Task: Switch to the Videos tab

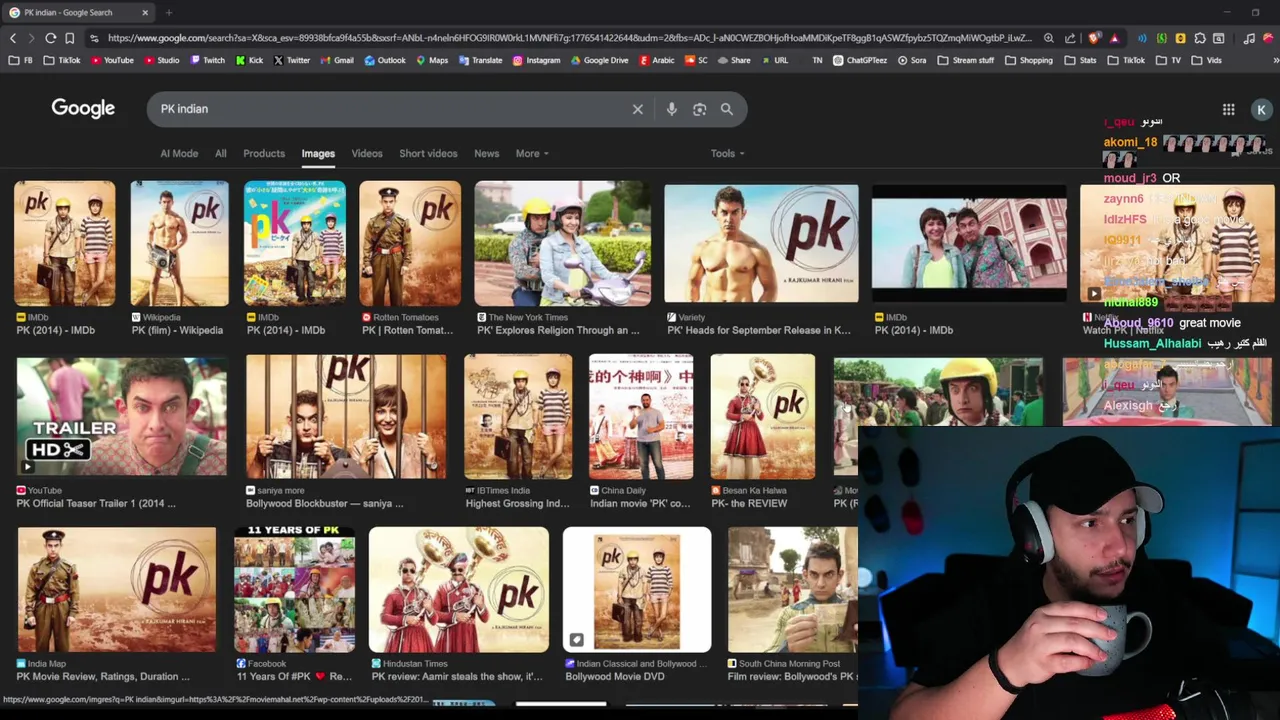Action: click(367, 153)
